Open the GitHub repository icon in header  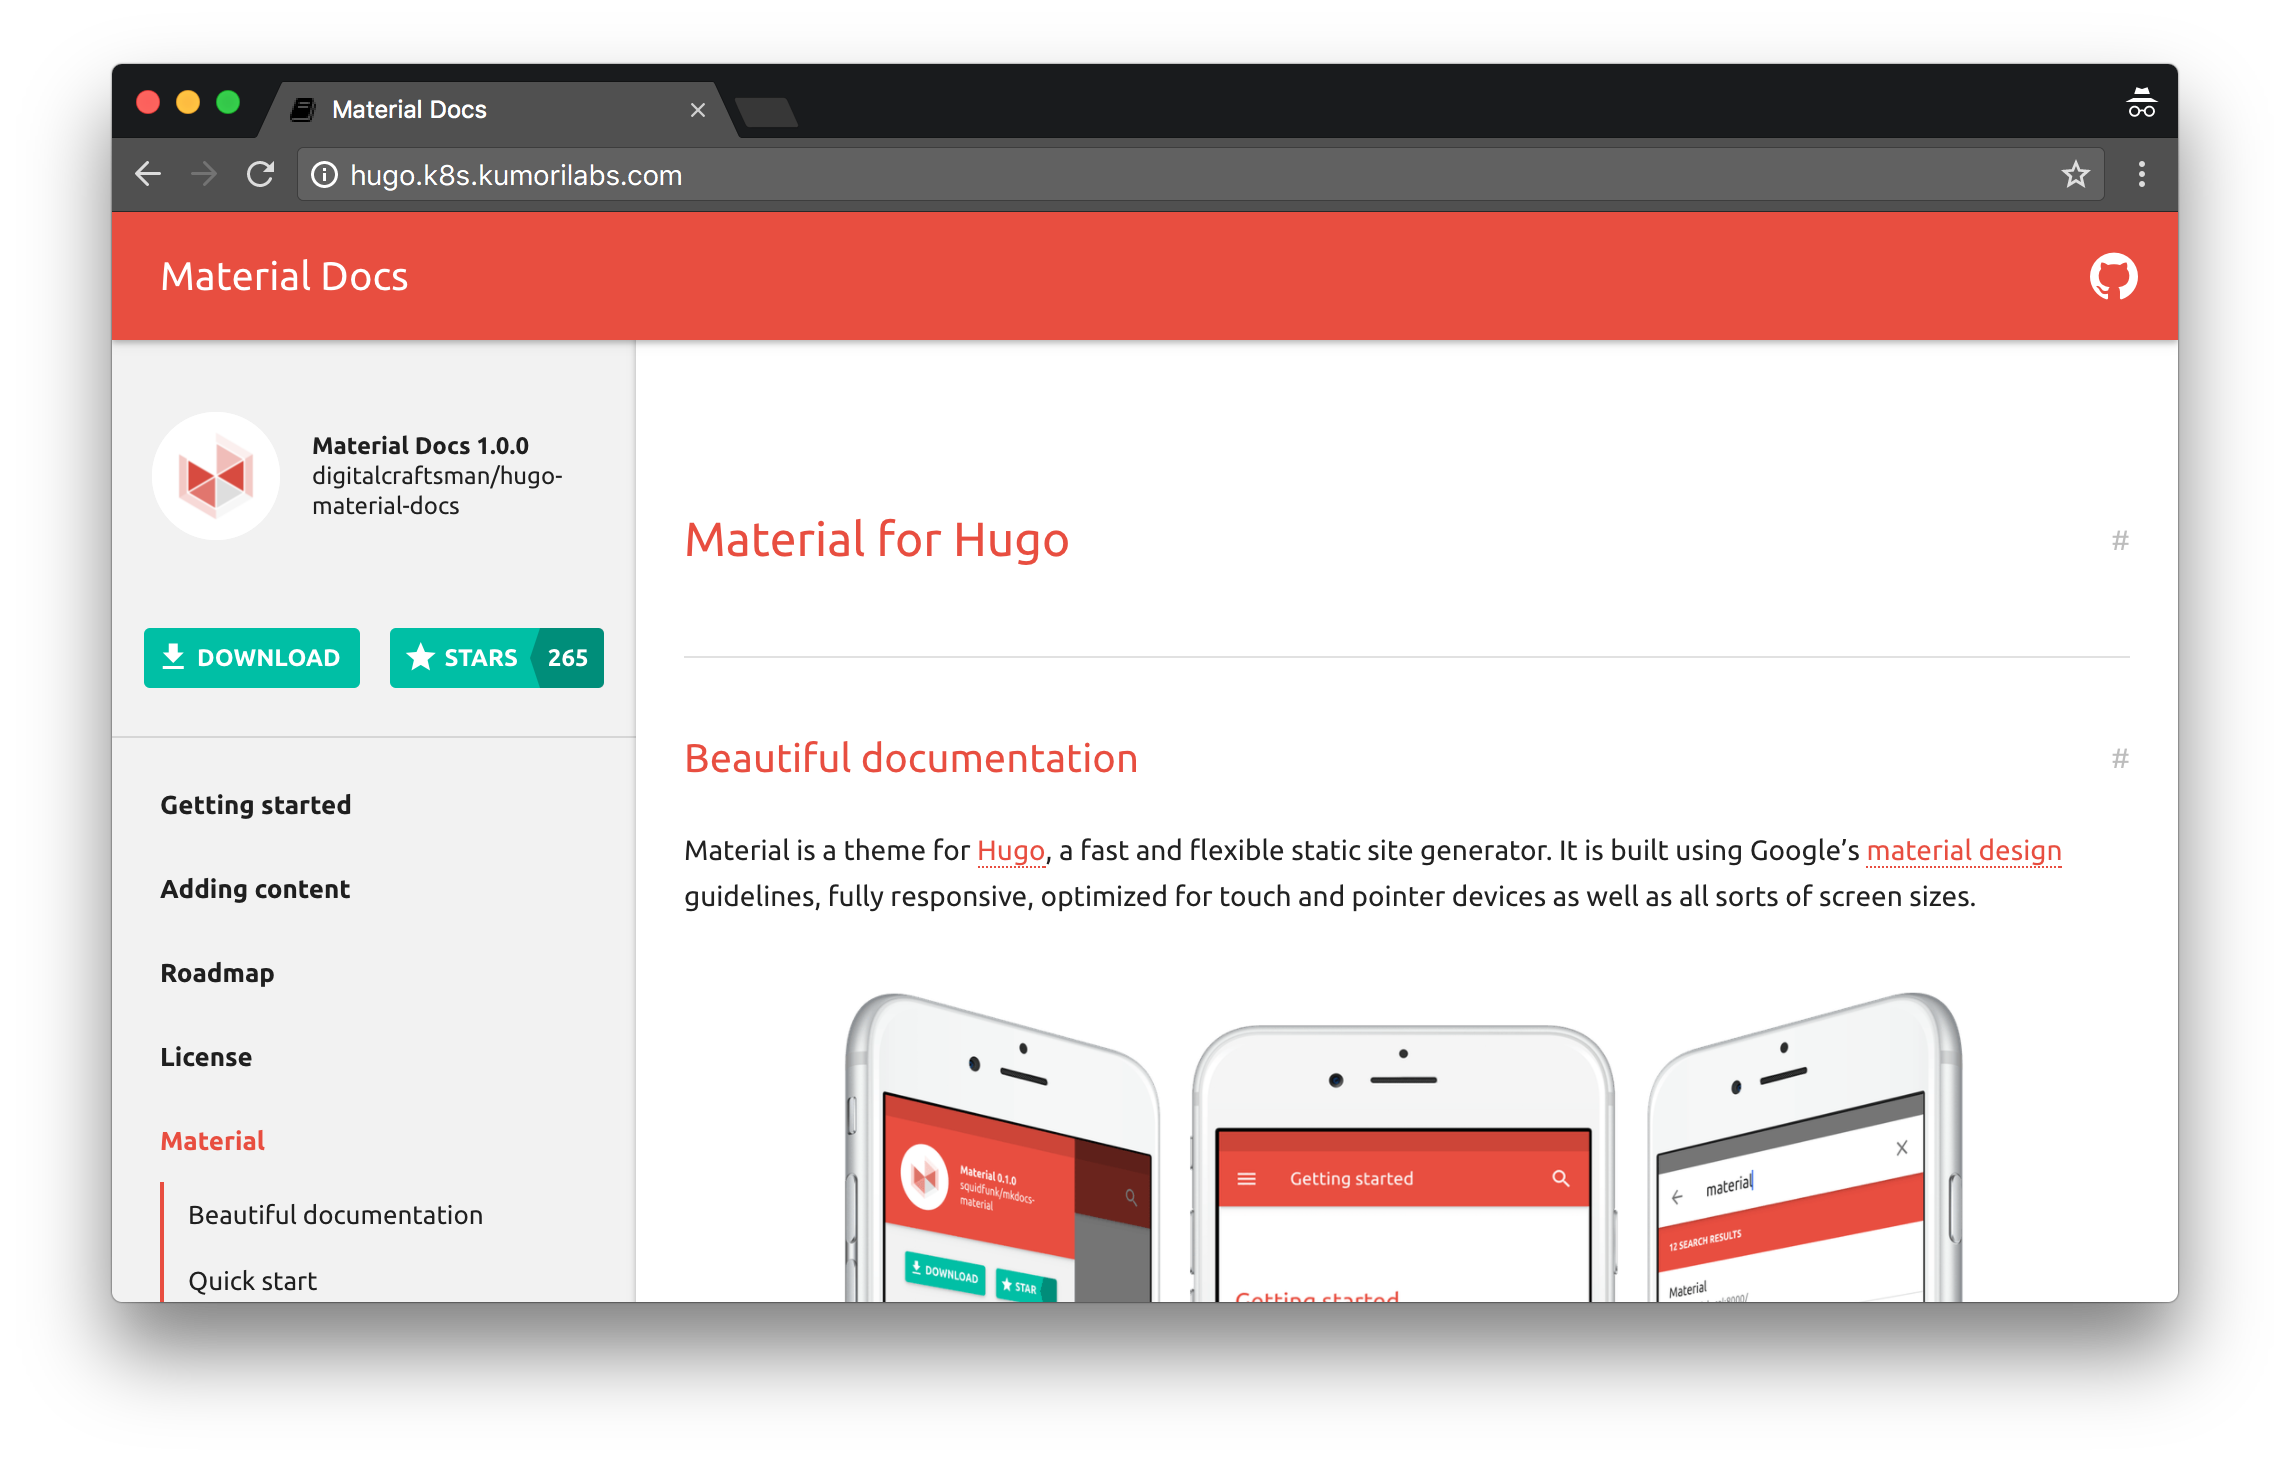(x=2113, y=276)
